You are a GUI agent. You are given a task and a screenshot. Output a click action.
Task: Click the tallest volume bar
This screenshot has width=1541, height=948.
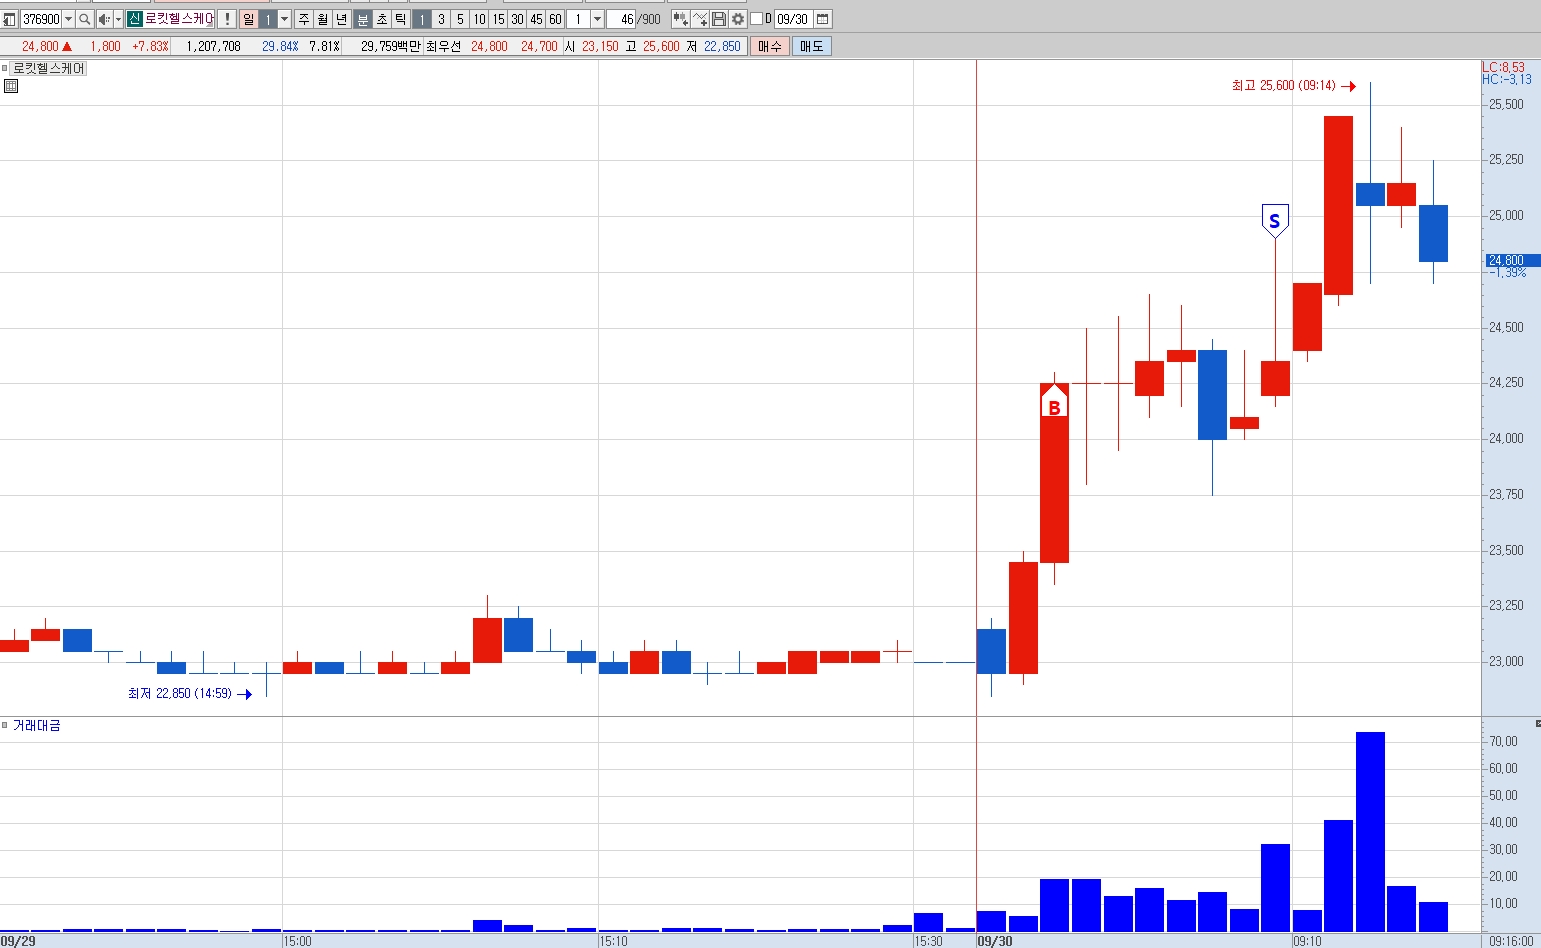(1370, 832)
